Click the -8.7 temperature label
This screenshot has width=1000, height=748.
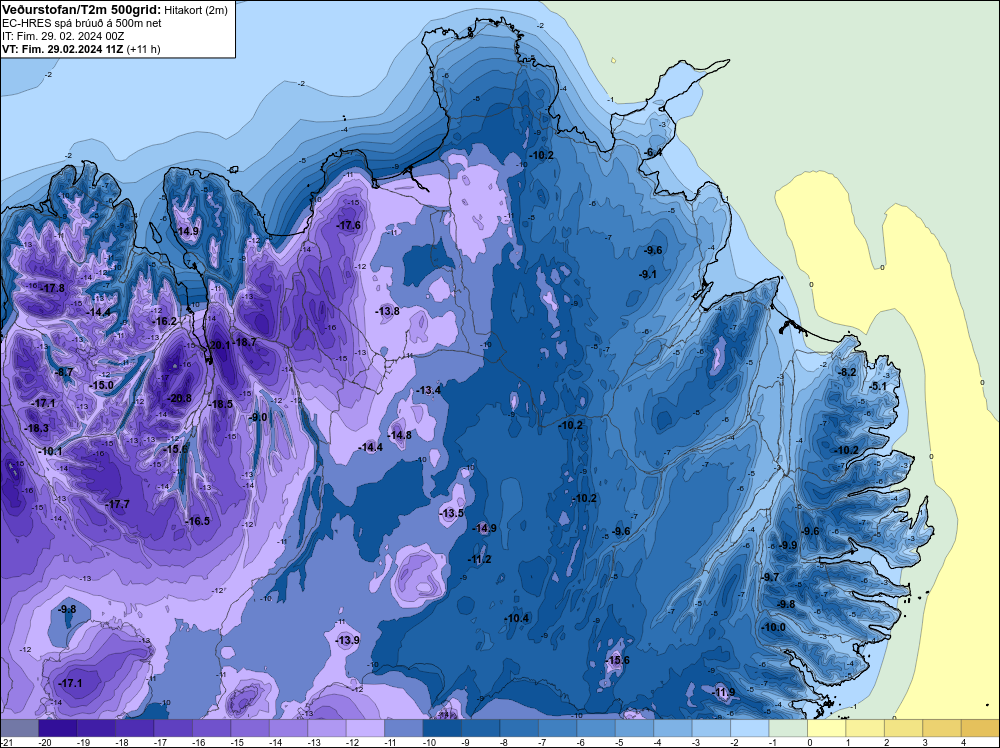[64, 372]
